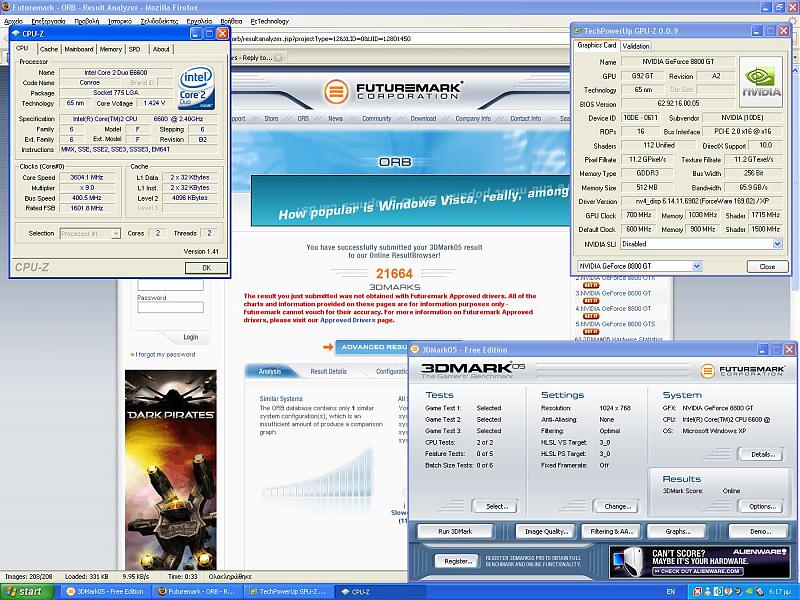Click the 21664 3DMarks score text

coord(394,273)
